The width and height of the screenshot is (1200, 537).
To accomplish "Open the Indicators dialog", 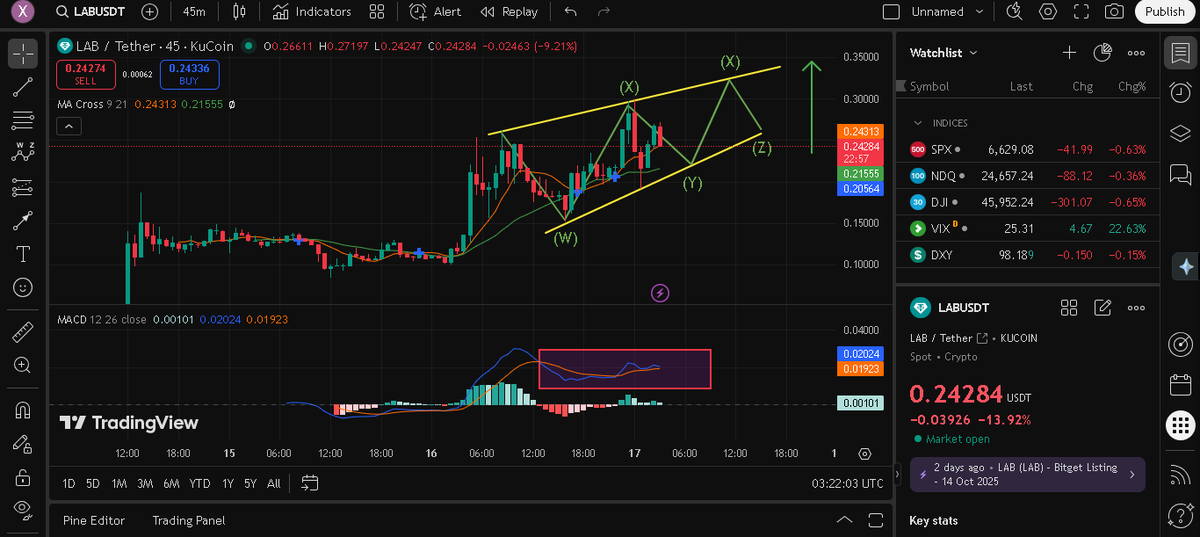I will pyautogui.click(x=310, y=12).
